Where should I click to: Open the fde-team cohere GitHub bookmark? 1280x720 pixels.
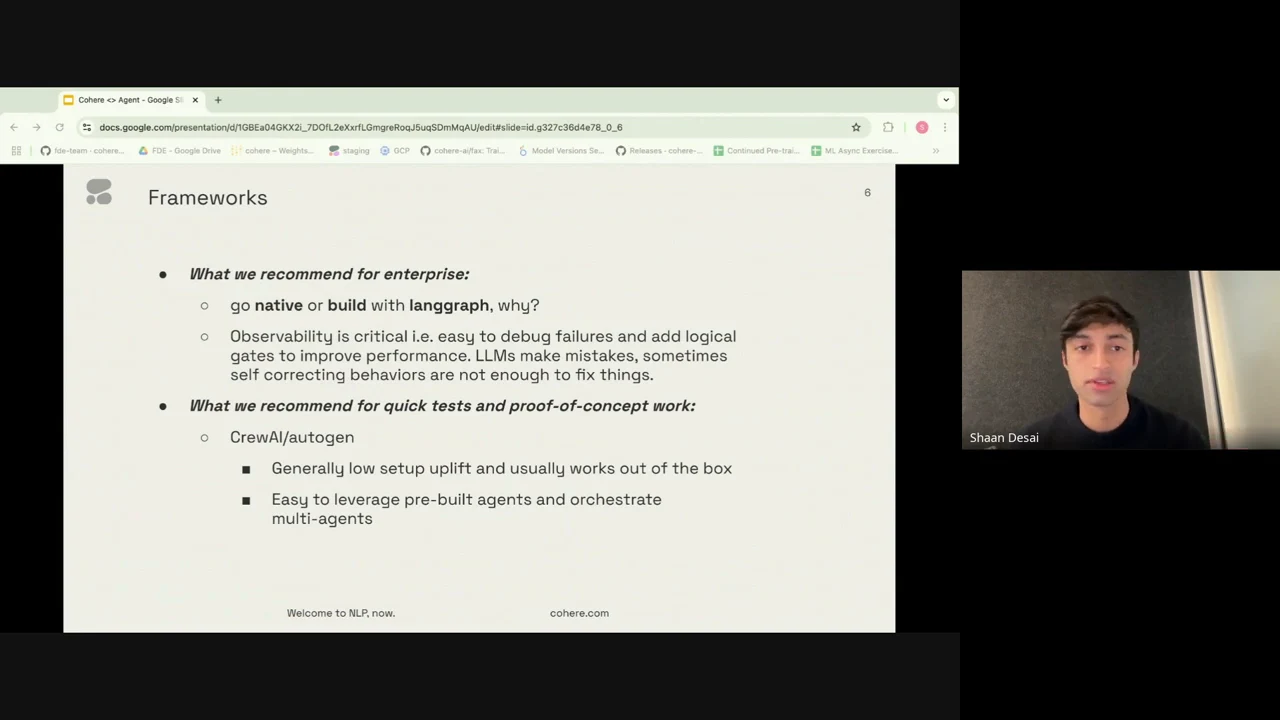pyautogui.click(x=82, y=151)
